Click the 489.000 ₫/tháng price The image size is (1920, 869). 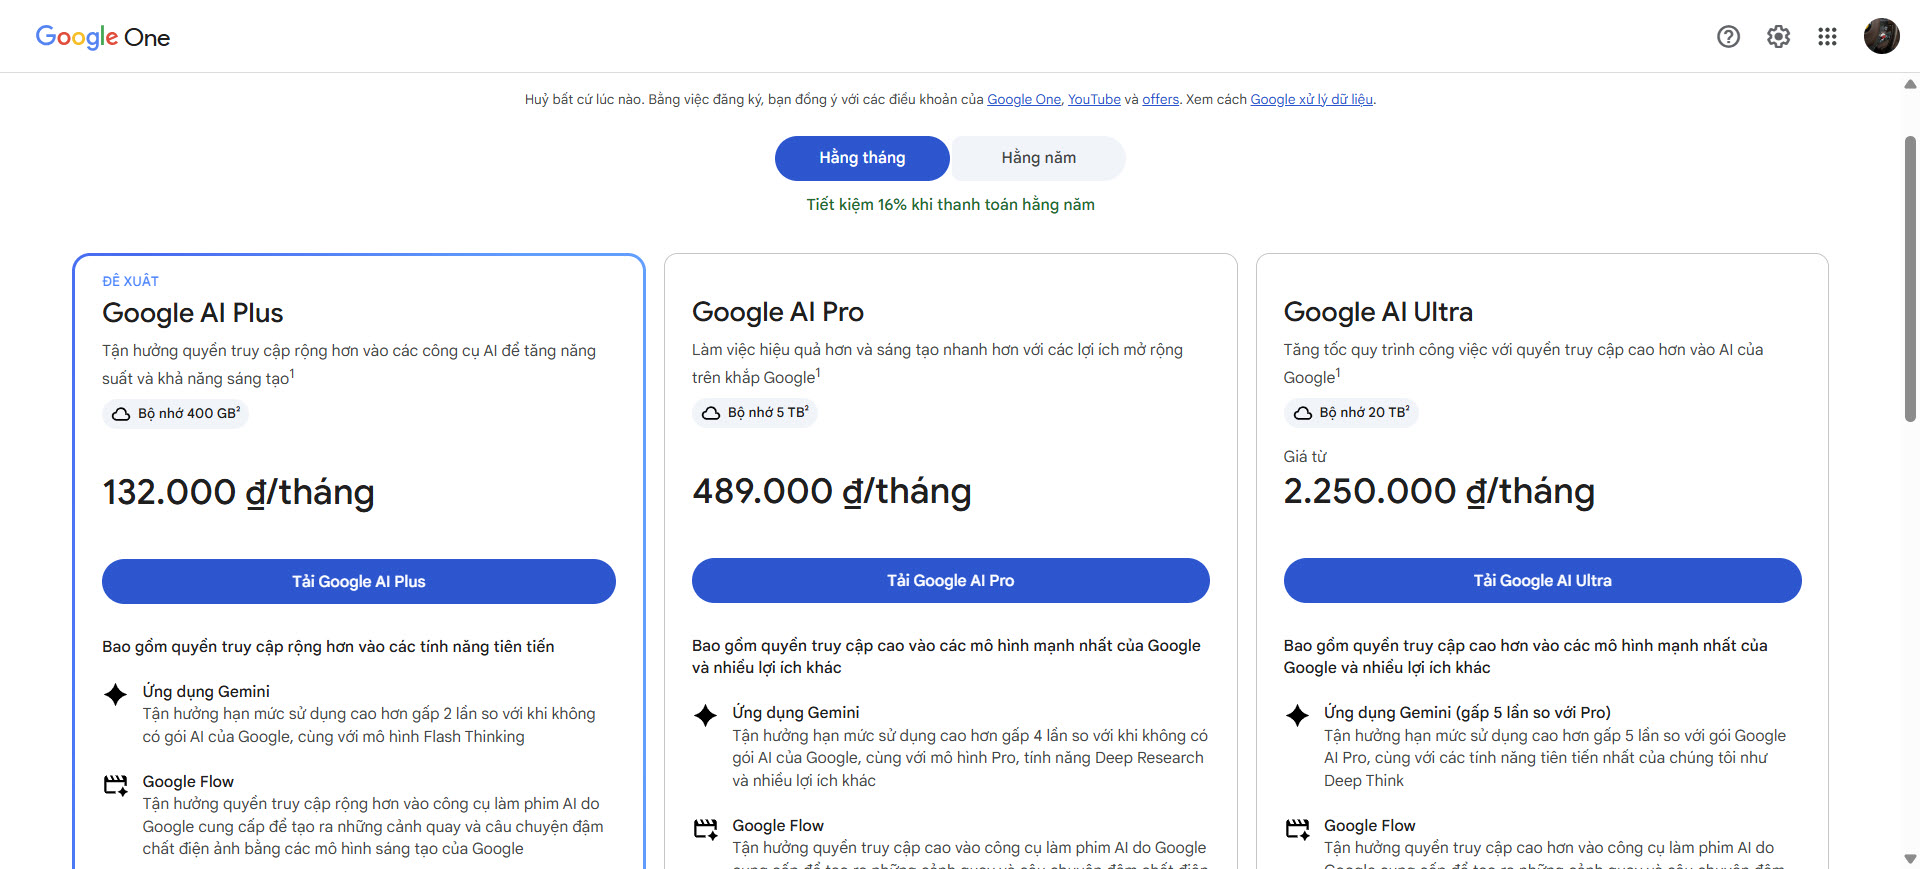coord(832,491)
